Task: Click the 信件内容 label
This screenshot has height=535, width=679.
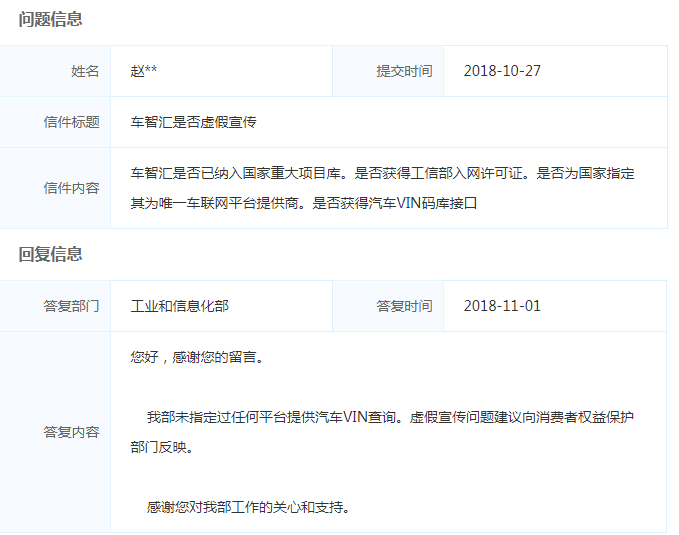Action: tap(71, 188)
